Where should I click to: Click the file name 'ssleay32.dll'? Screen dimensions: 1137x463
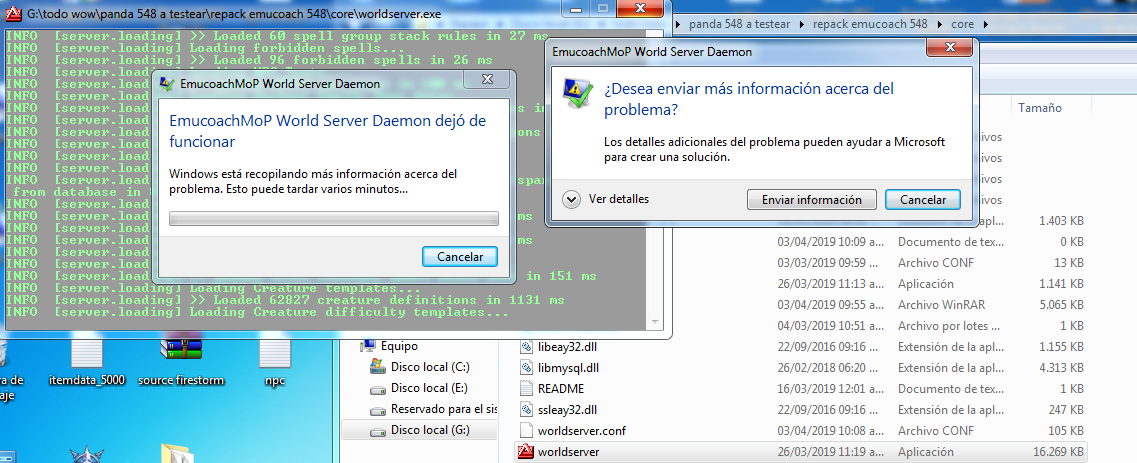tap(567, 409)
